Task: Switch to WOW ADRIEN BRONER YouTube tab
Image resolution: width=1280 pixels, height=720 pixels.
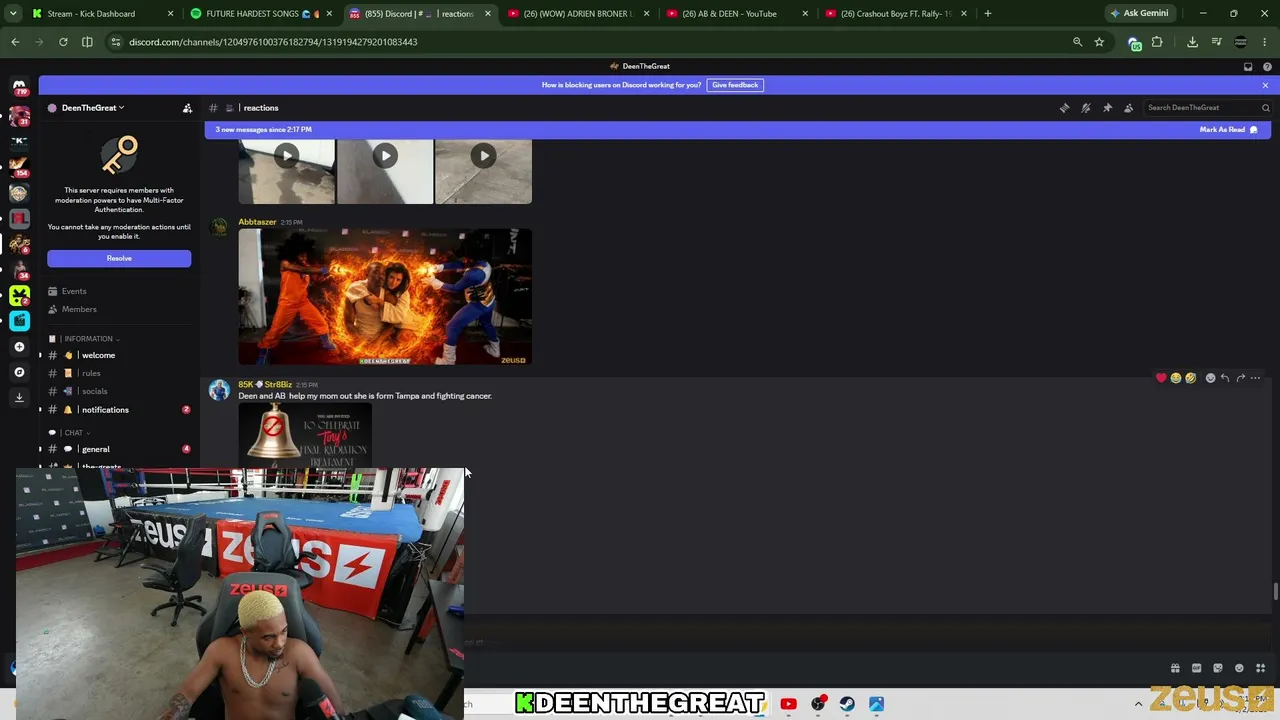Action: pyautogui.click(x=579, y=14)
